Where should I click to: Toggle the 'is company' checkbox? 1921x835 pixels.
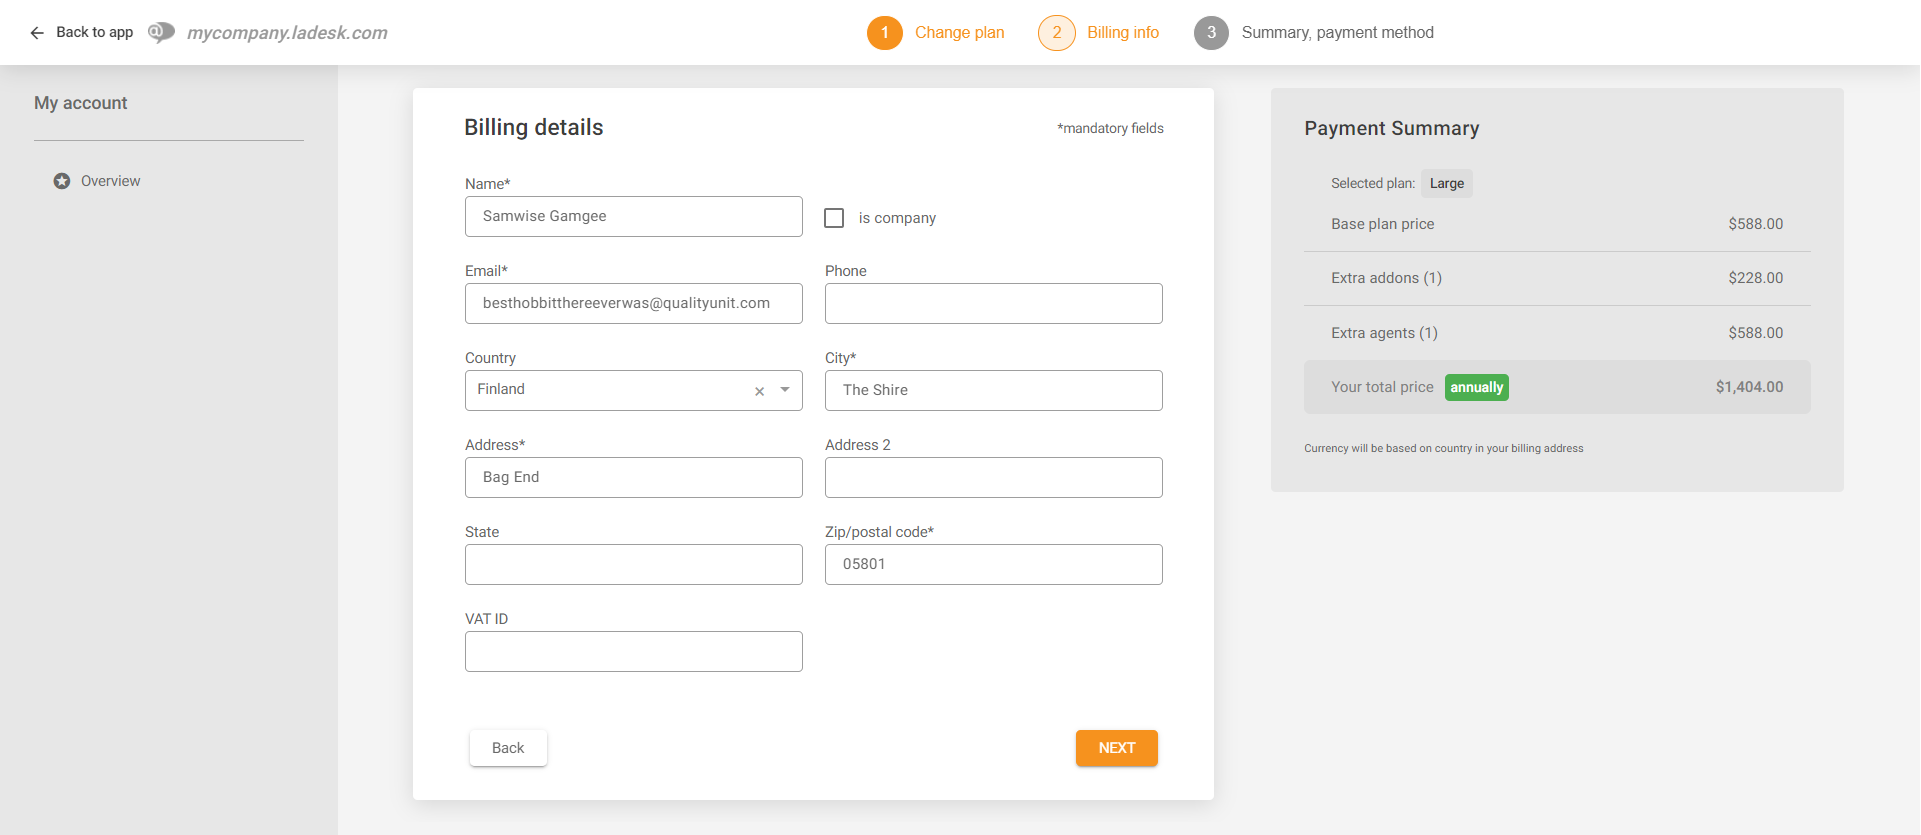click(x=834, y=218)
